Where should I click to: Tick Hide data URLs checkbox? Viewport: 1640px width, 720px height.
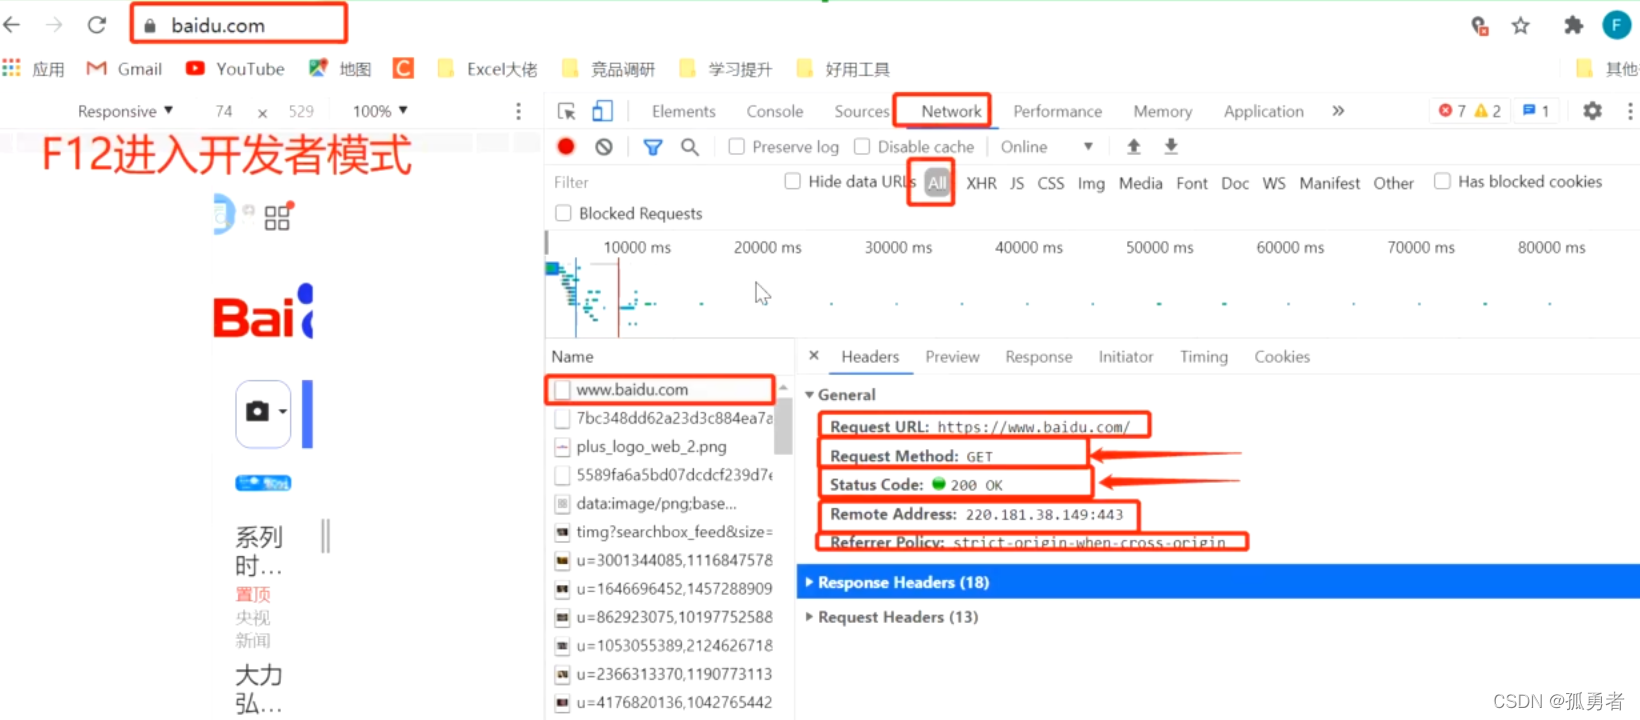tap(793, 181)
